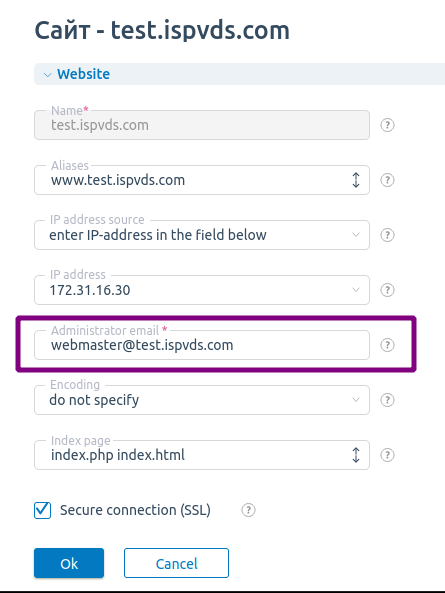Show help for IP address source
The image size is (445, 593).
[x=387, y=235]
